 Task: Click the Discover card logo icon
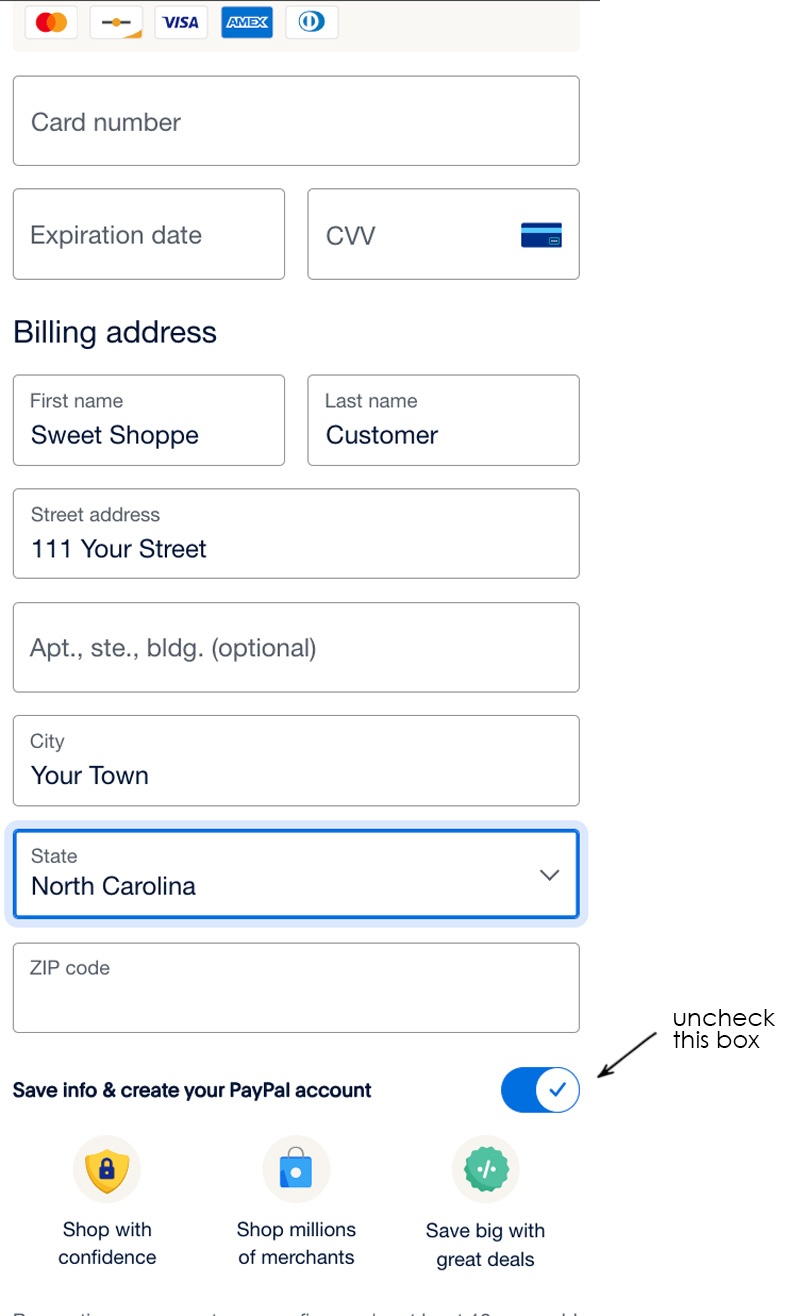[x=116, y=21]
